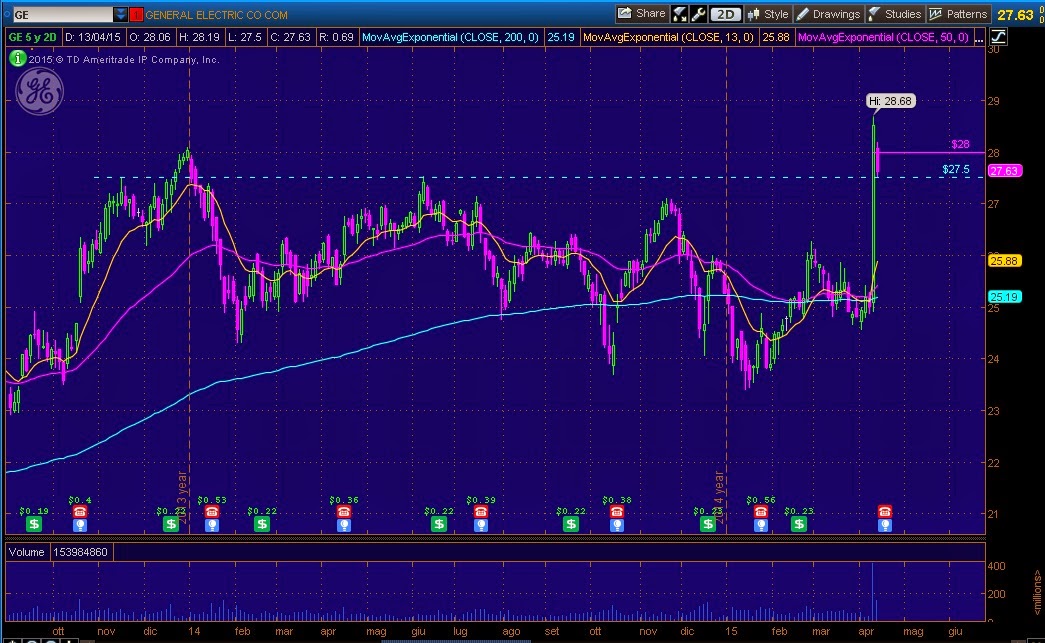Click the "GE 5 y 2D" chart label
This screenshot has height=643, width=1045.
(x=32, y=37)
